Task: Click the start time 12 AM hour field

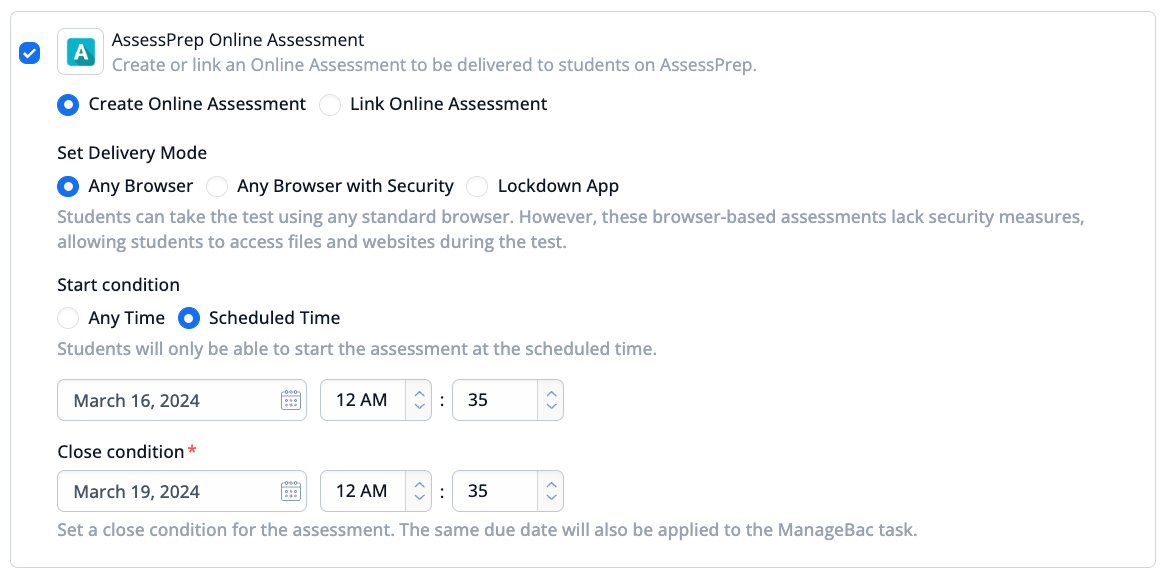Action: pos(363,400)
